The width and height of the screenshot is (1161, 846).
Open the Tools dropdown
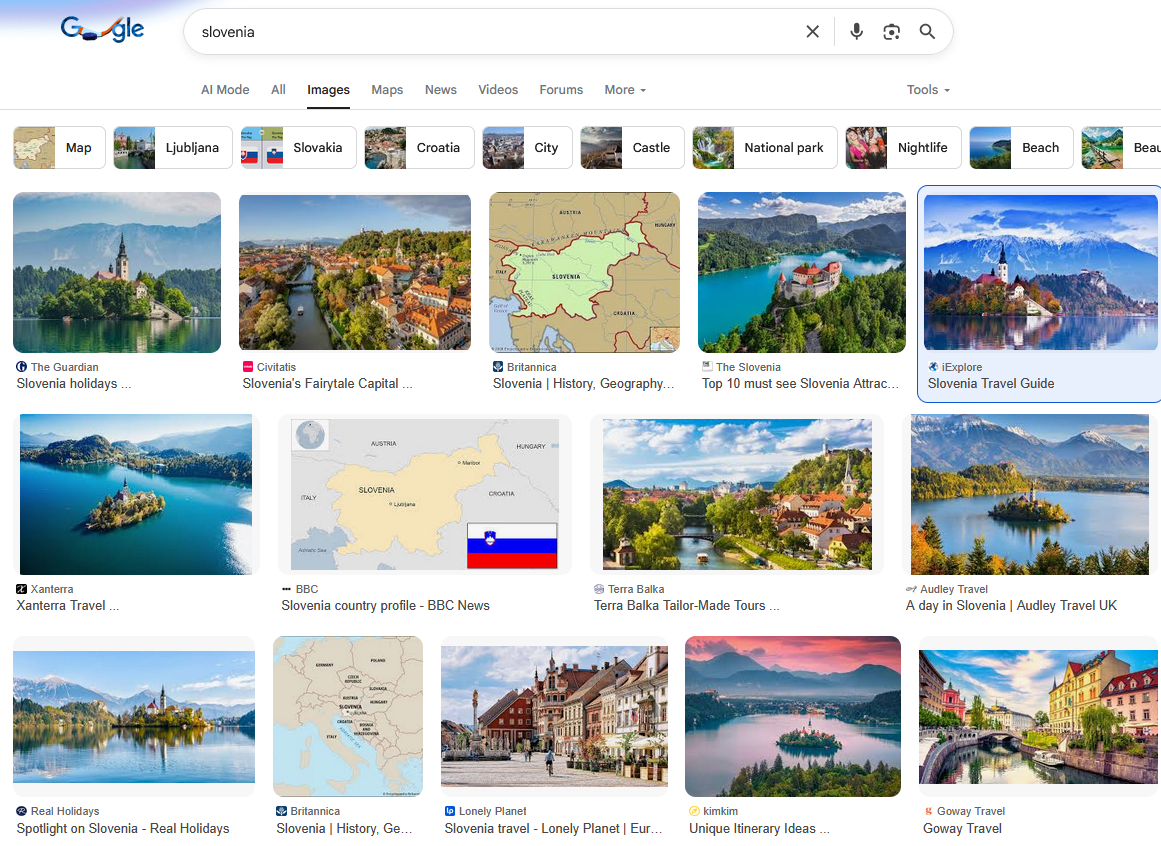tap(927, 90)
